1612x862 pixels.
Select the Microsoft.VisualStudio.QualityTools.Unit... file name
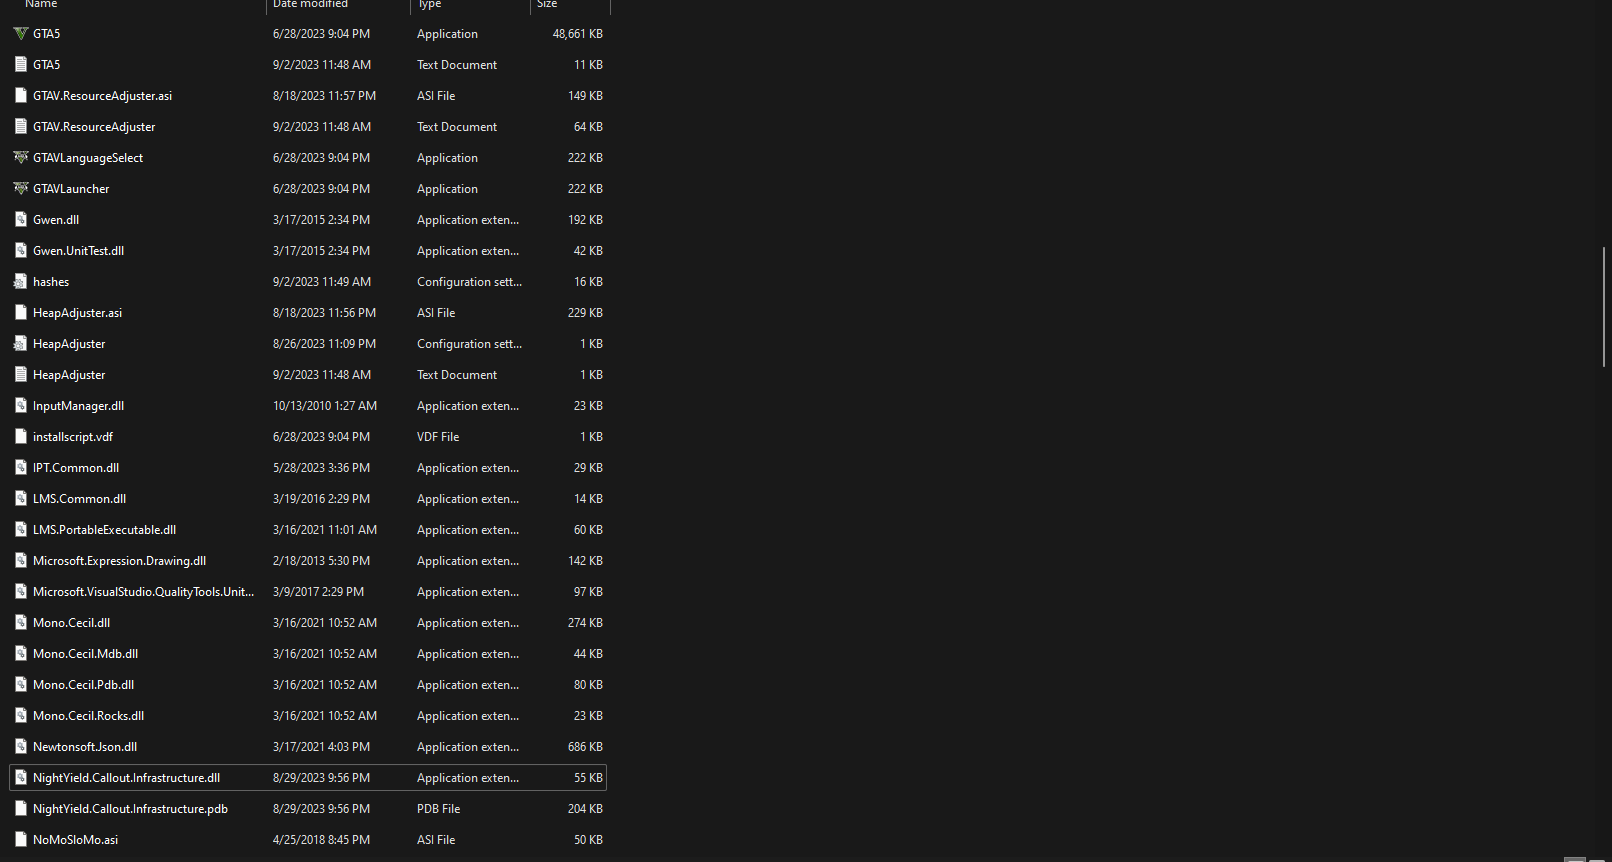[x=144, y=592]
